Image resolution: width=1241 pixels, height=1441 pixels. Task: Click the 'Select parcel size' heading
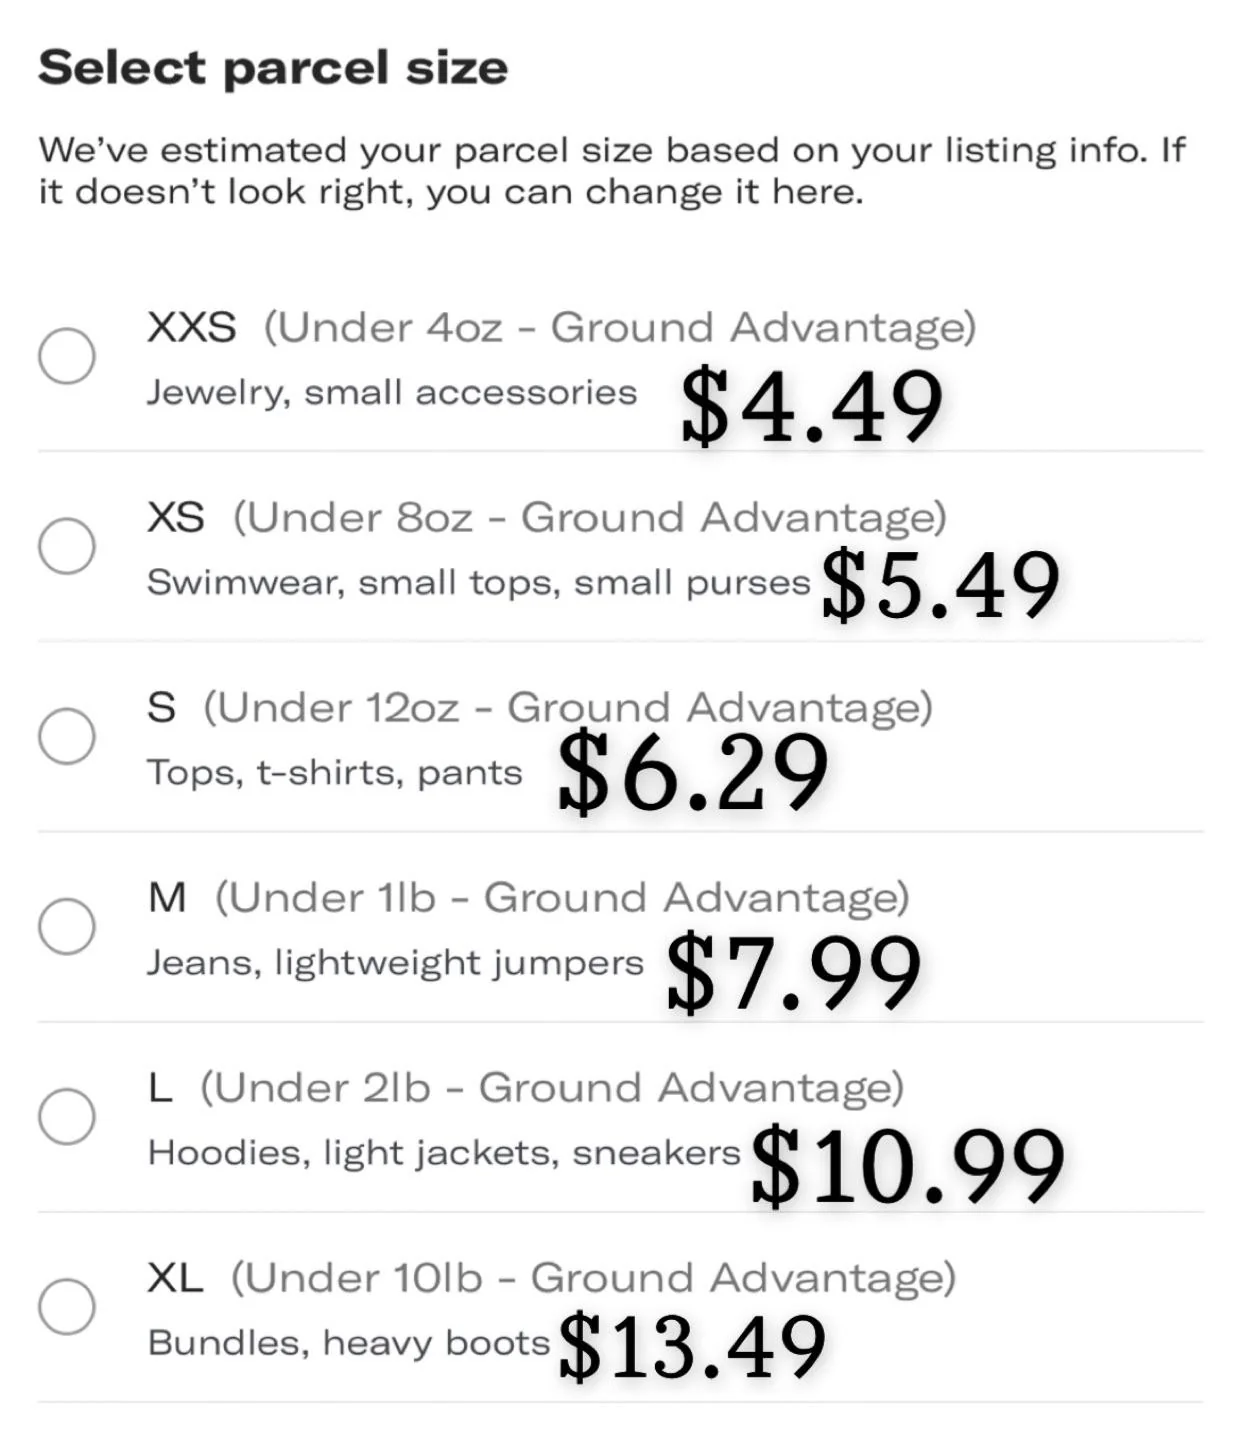(273, 68)
